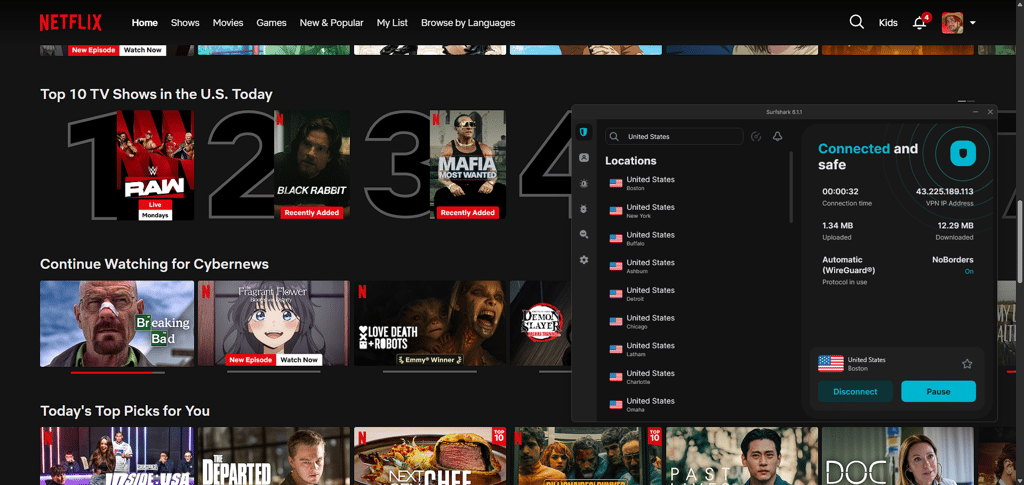This screenshot has height=485, width=1024.
Task: Switch to Kids profile link
Action: [x=888, y=23]
